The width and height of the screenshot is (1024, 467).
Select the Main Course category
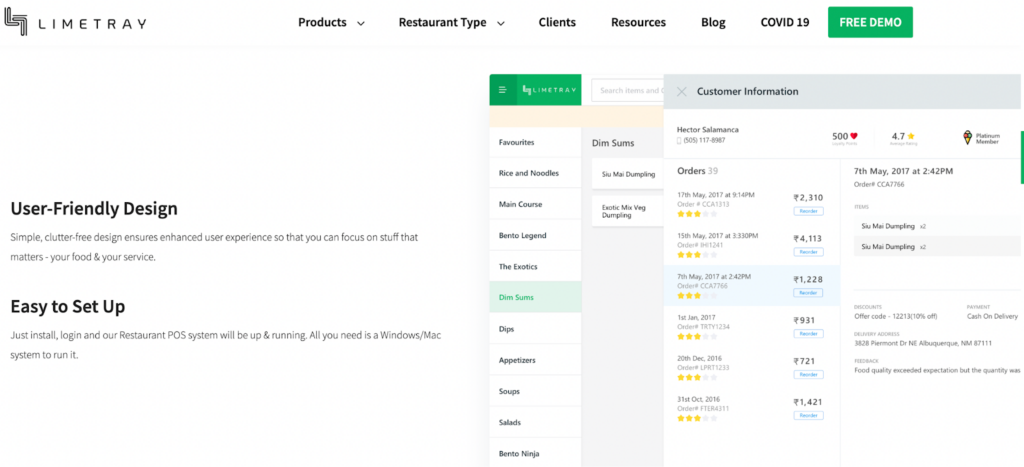point(535,204)
